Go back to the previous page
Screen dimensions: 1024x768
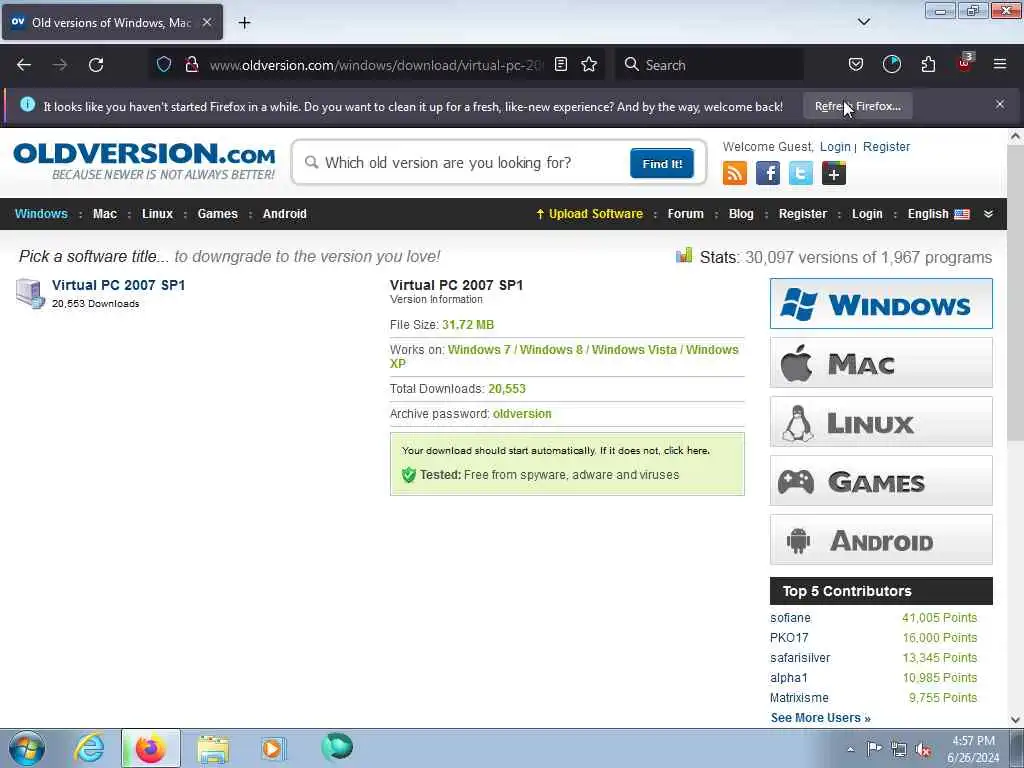click(x=24, y=65)
